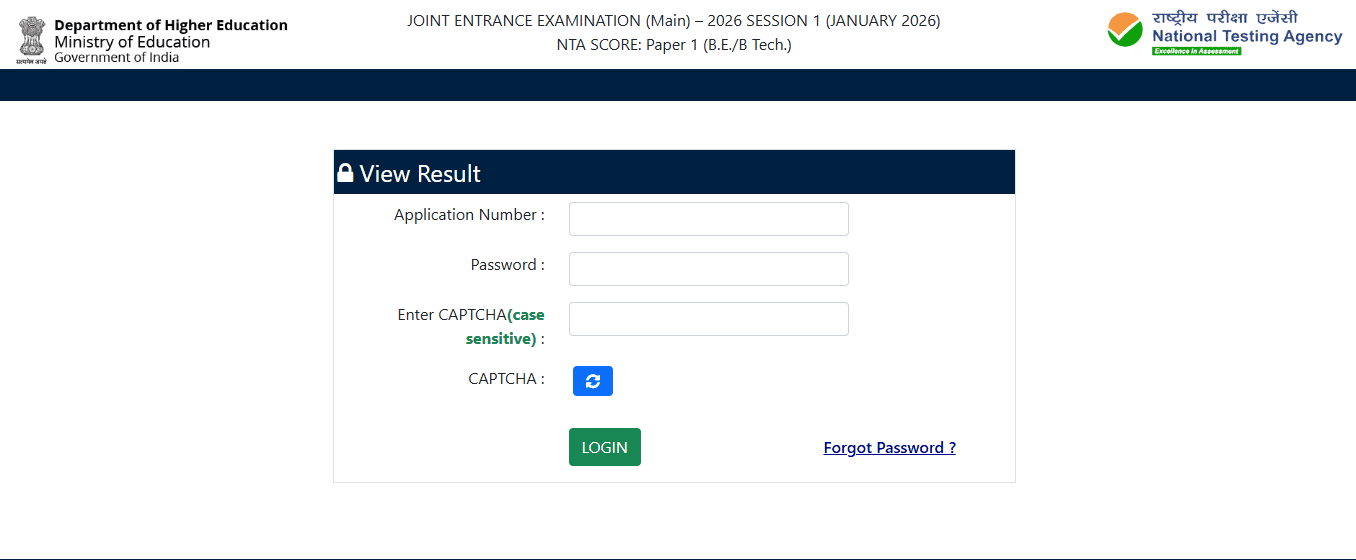1356x560 pixels.
Task: Click NTA SCORE: Paper 1 text
Action: coord(674,45)
